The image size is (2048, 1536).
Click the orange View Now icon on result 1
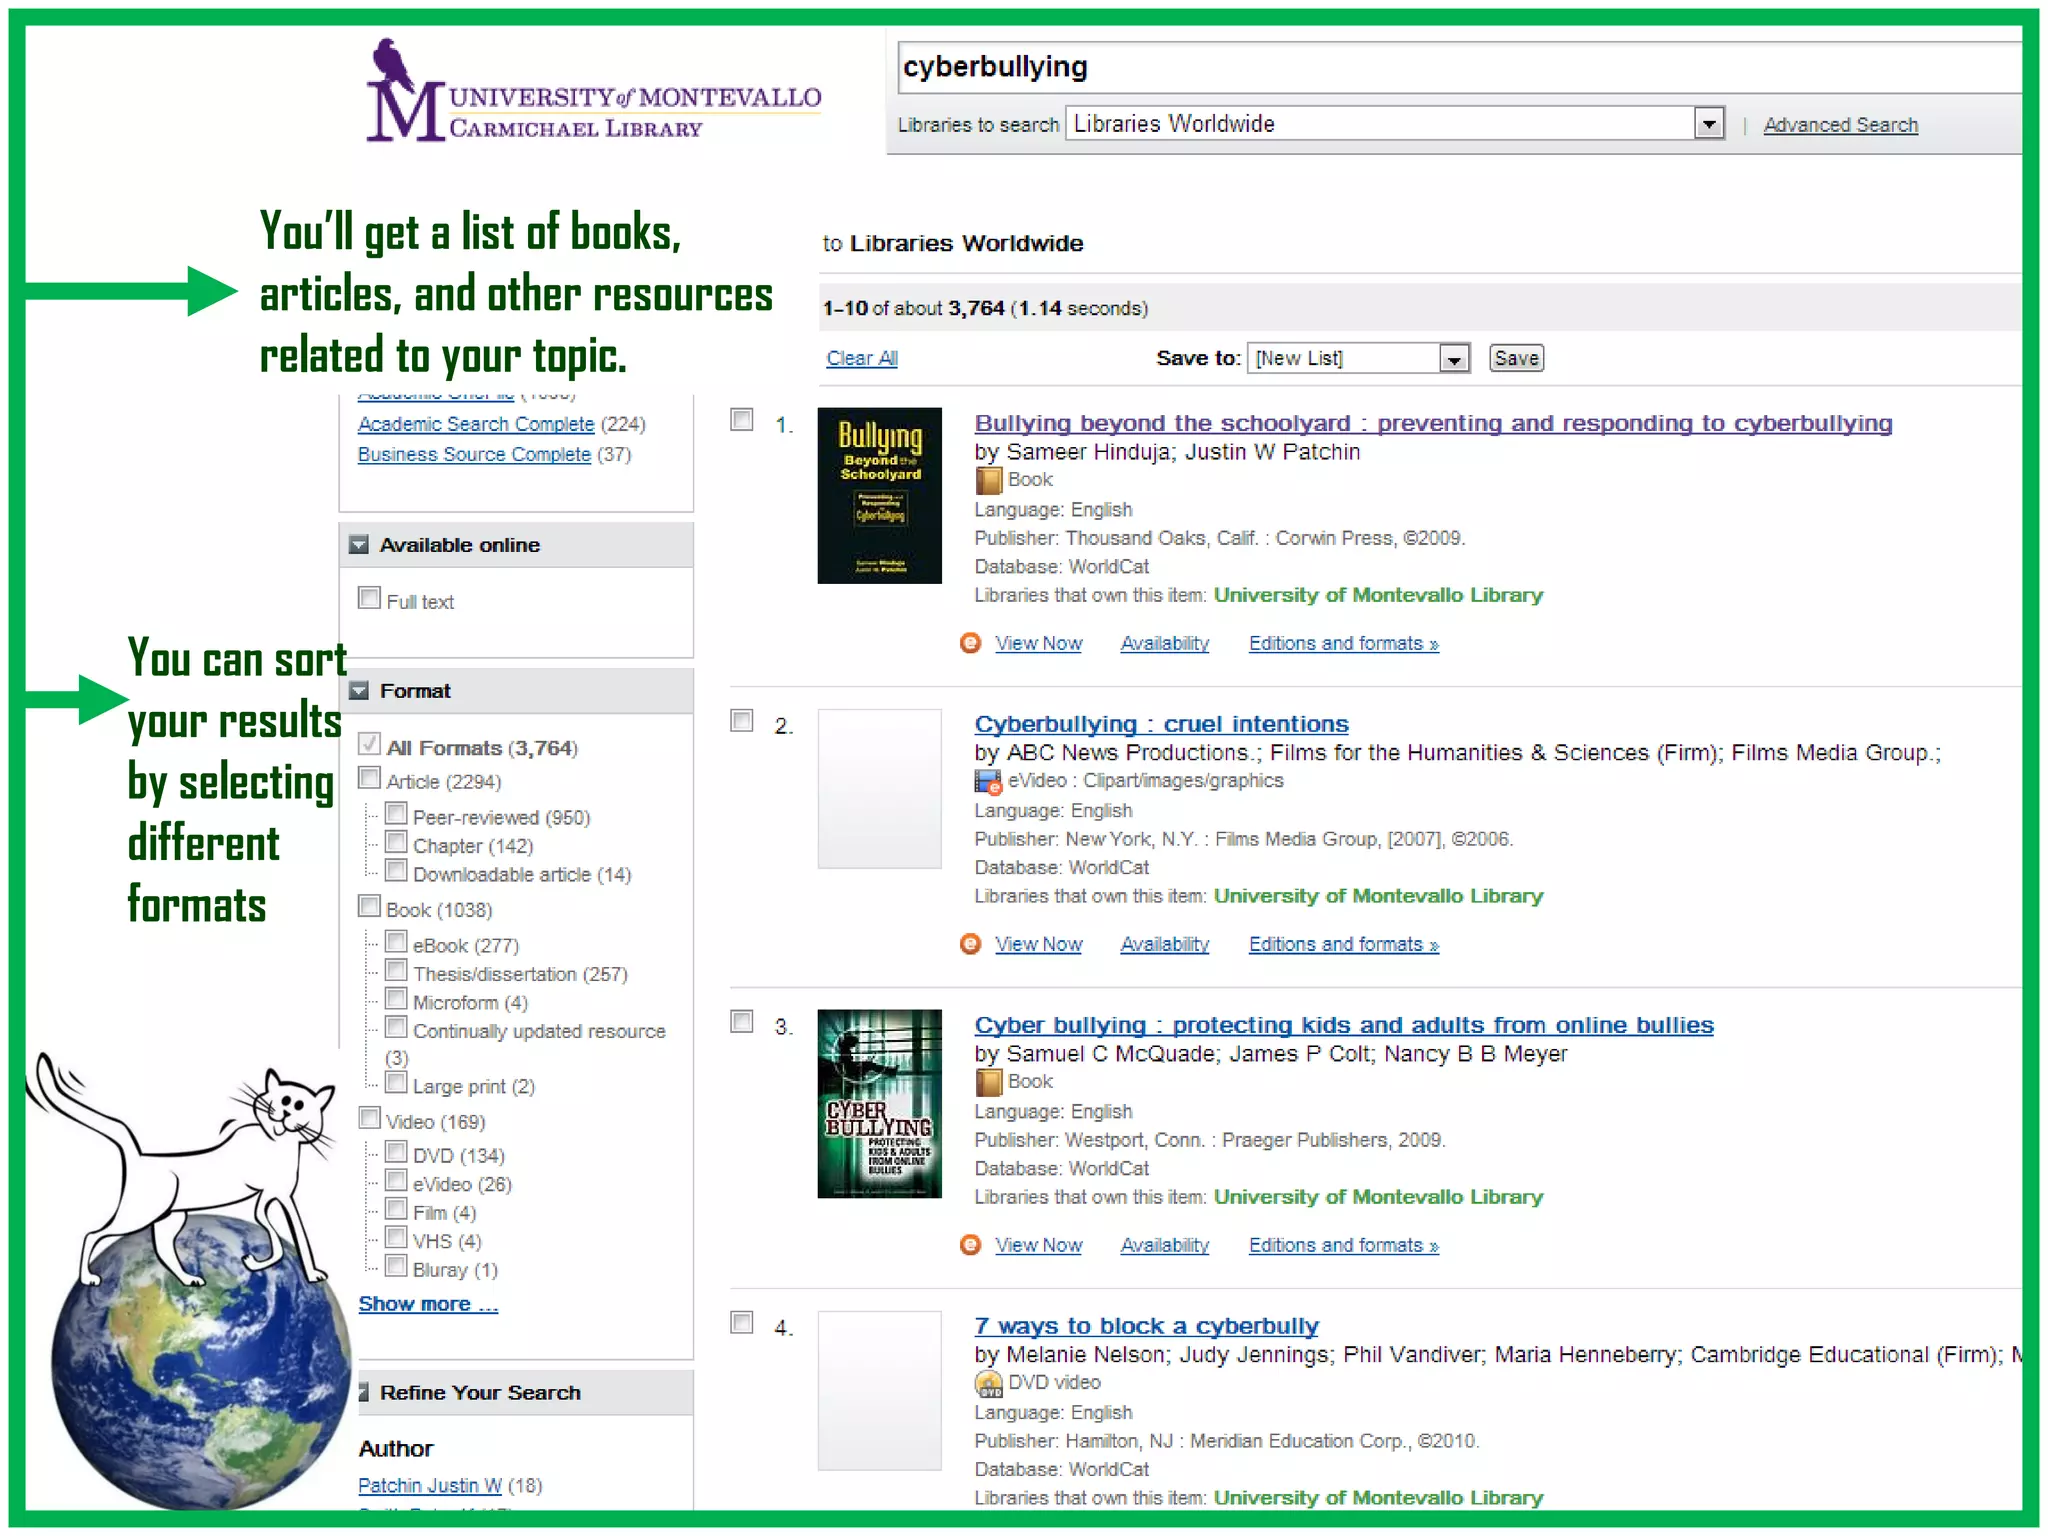coord(970,643)
